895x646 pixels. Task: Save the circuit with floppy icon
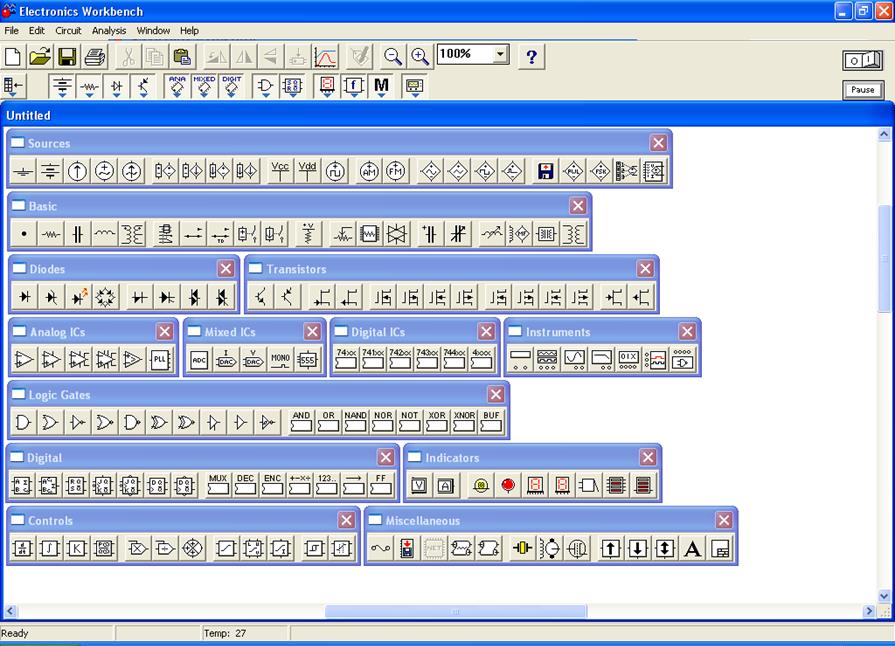tap(67, 56)
